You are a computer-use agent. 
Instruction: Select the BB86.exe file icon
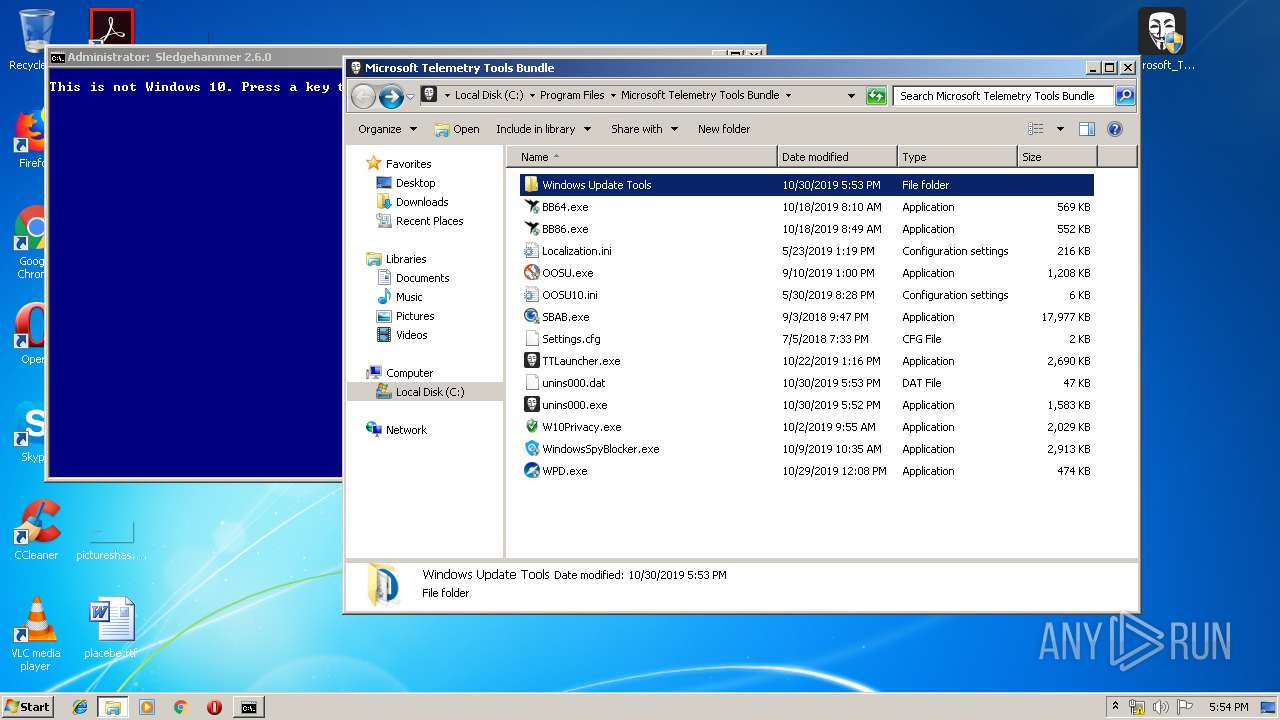click(x=532, y=229)
